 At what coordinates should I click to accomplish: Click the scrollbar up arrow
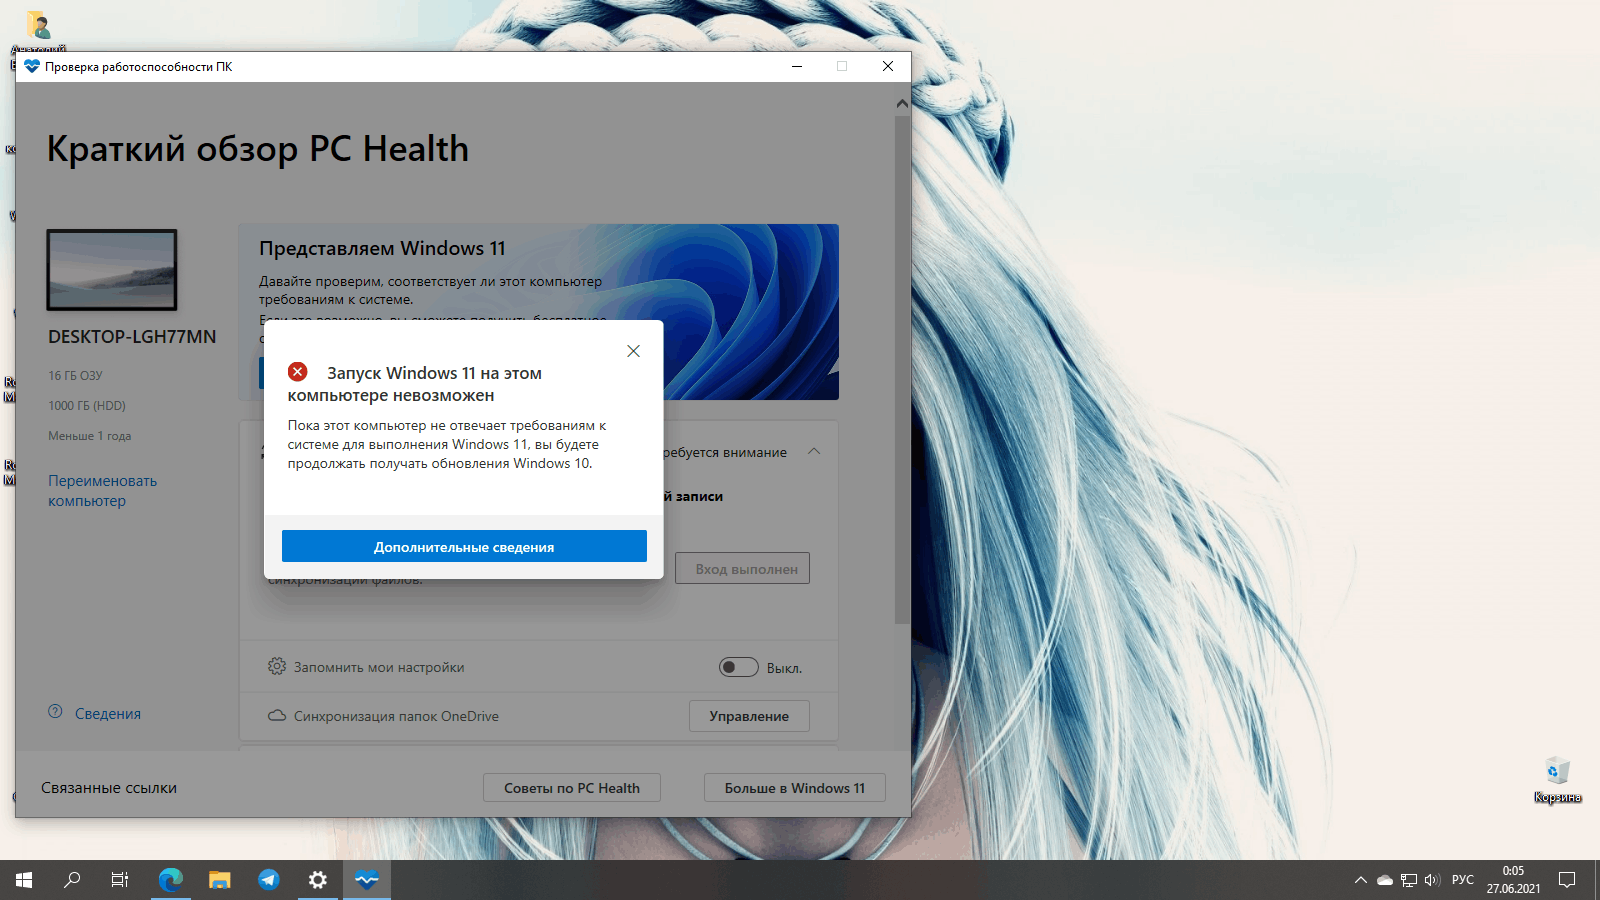click(x=902, y=103)
